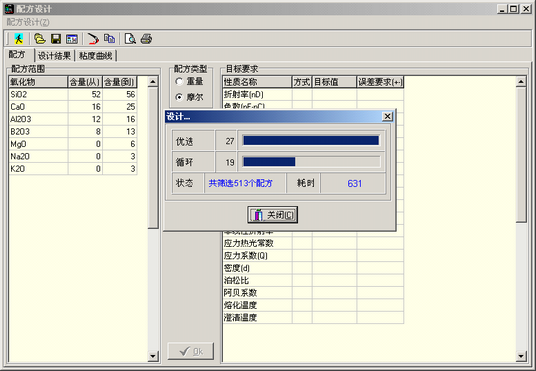Click down arrow of 配方范围 scrollbar
The height and width of the screenshot is (371, 536).
click(153, 356)
